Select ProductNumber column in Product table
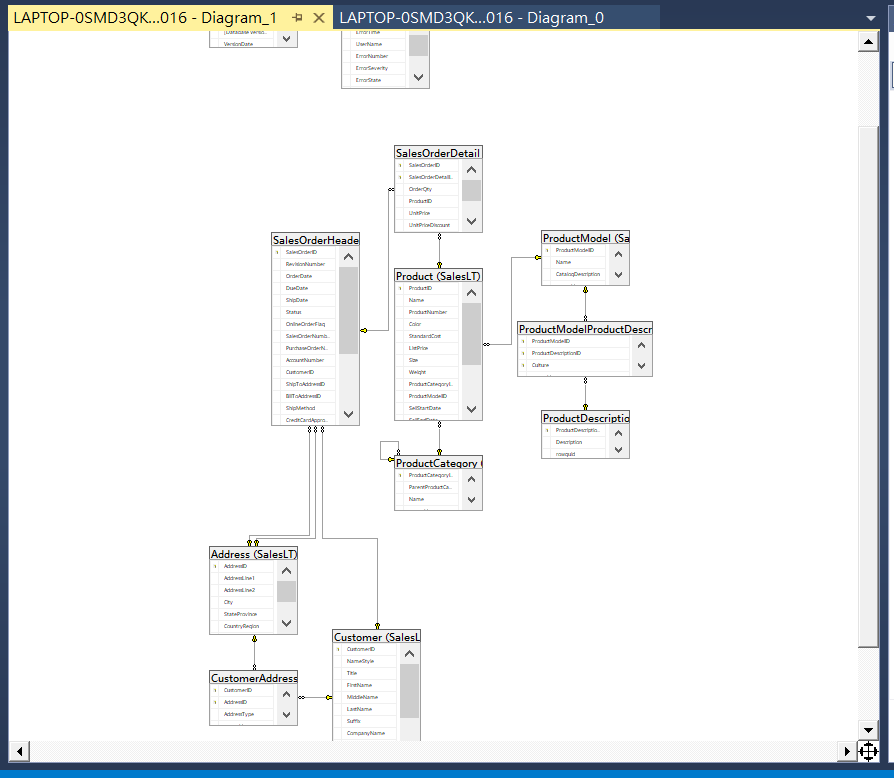The width and height of the screenshot is (894, 778). 427,312
